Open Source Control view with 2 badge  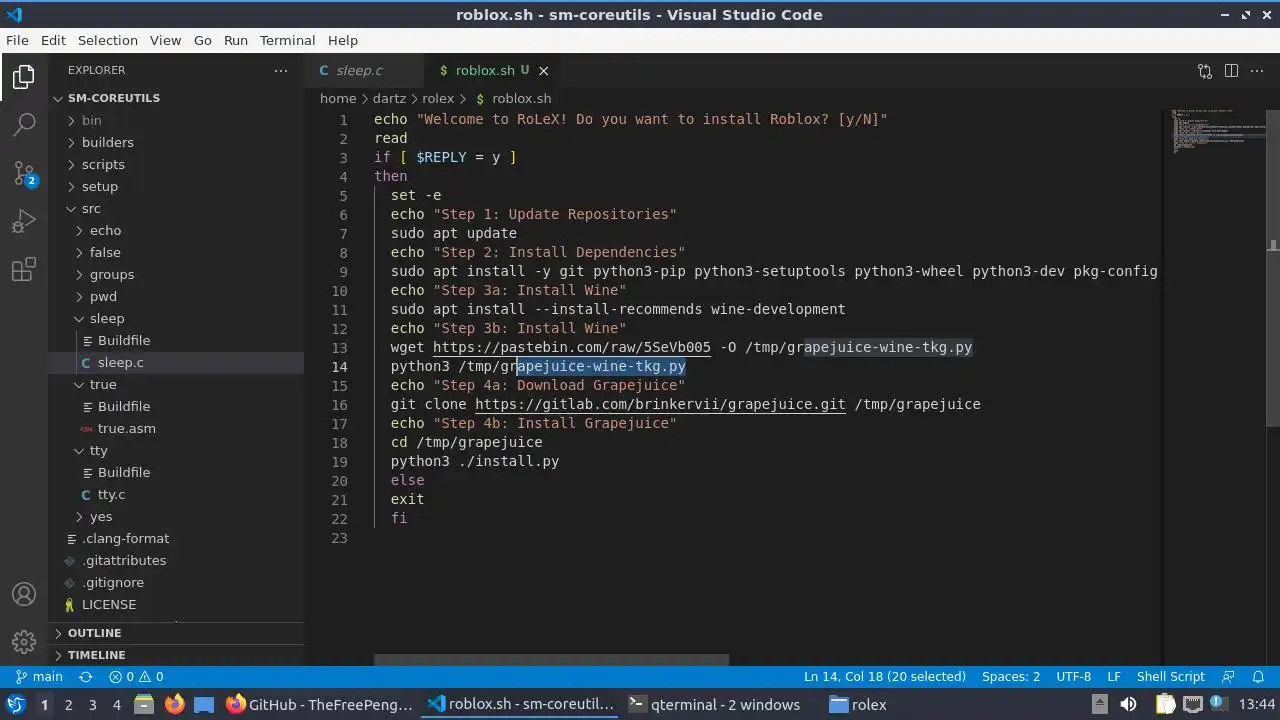pos(24,173)
